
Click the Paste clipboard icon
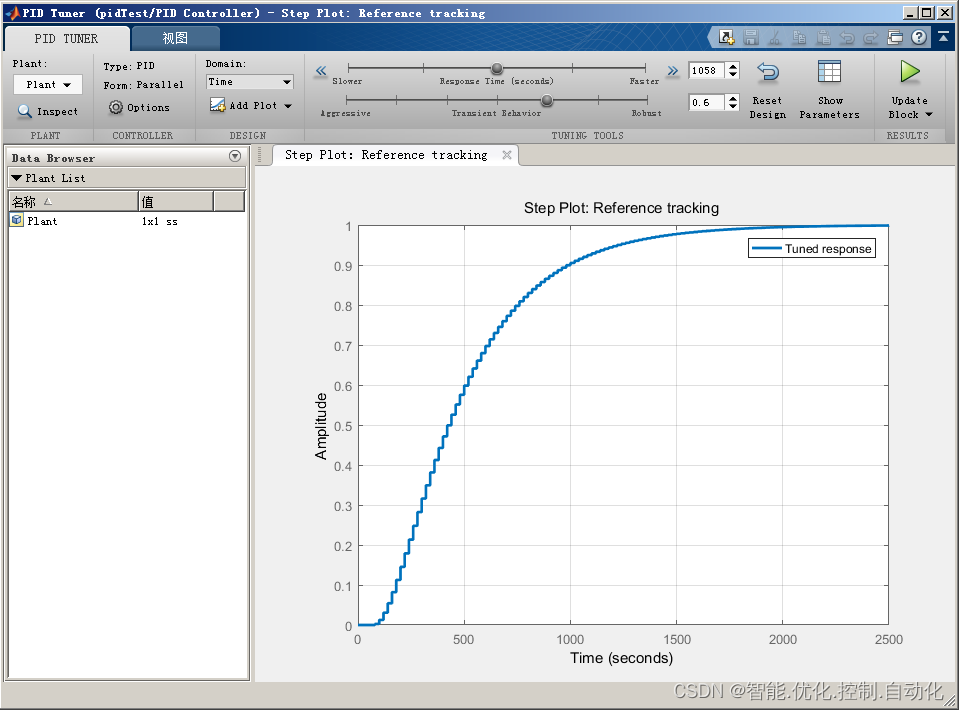(x=823, y=37)
